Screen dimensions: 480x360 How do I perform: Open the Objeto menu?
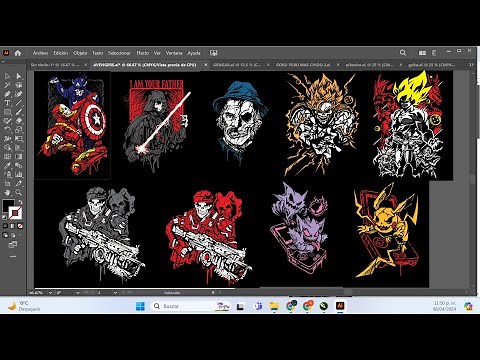[80, 53]
